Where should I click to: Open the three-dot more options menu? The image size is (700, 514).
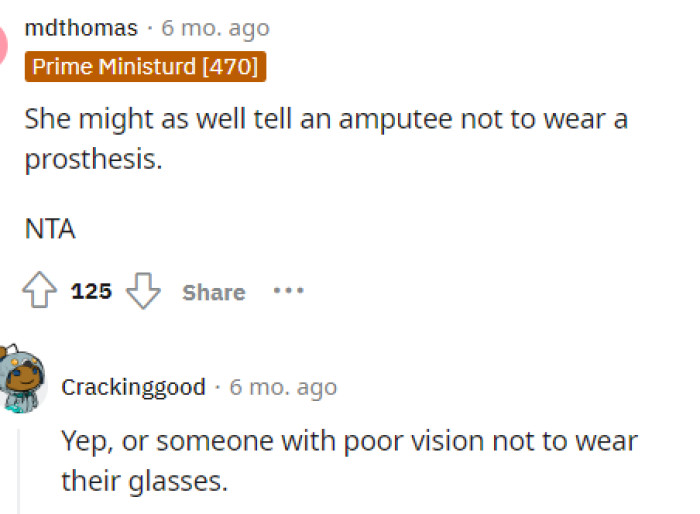pos(288,292)
